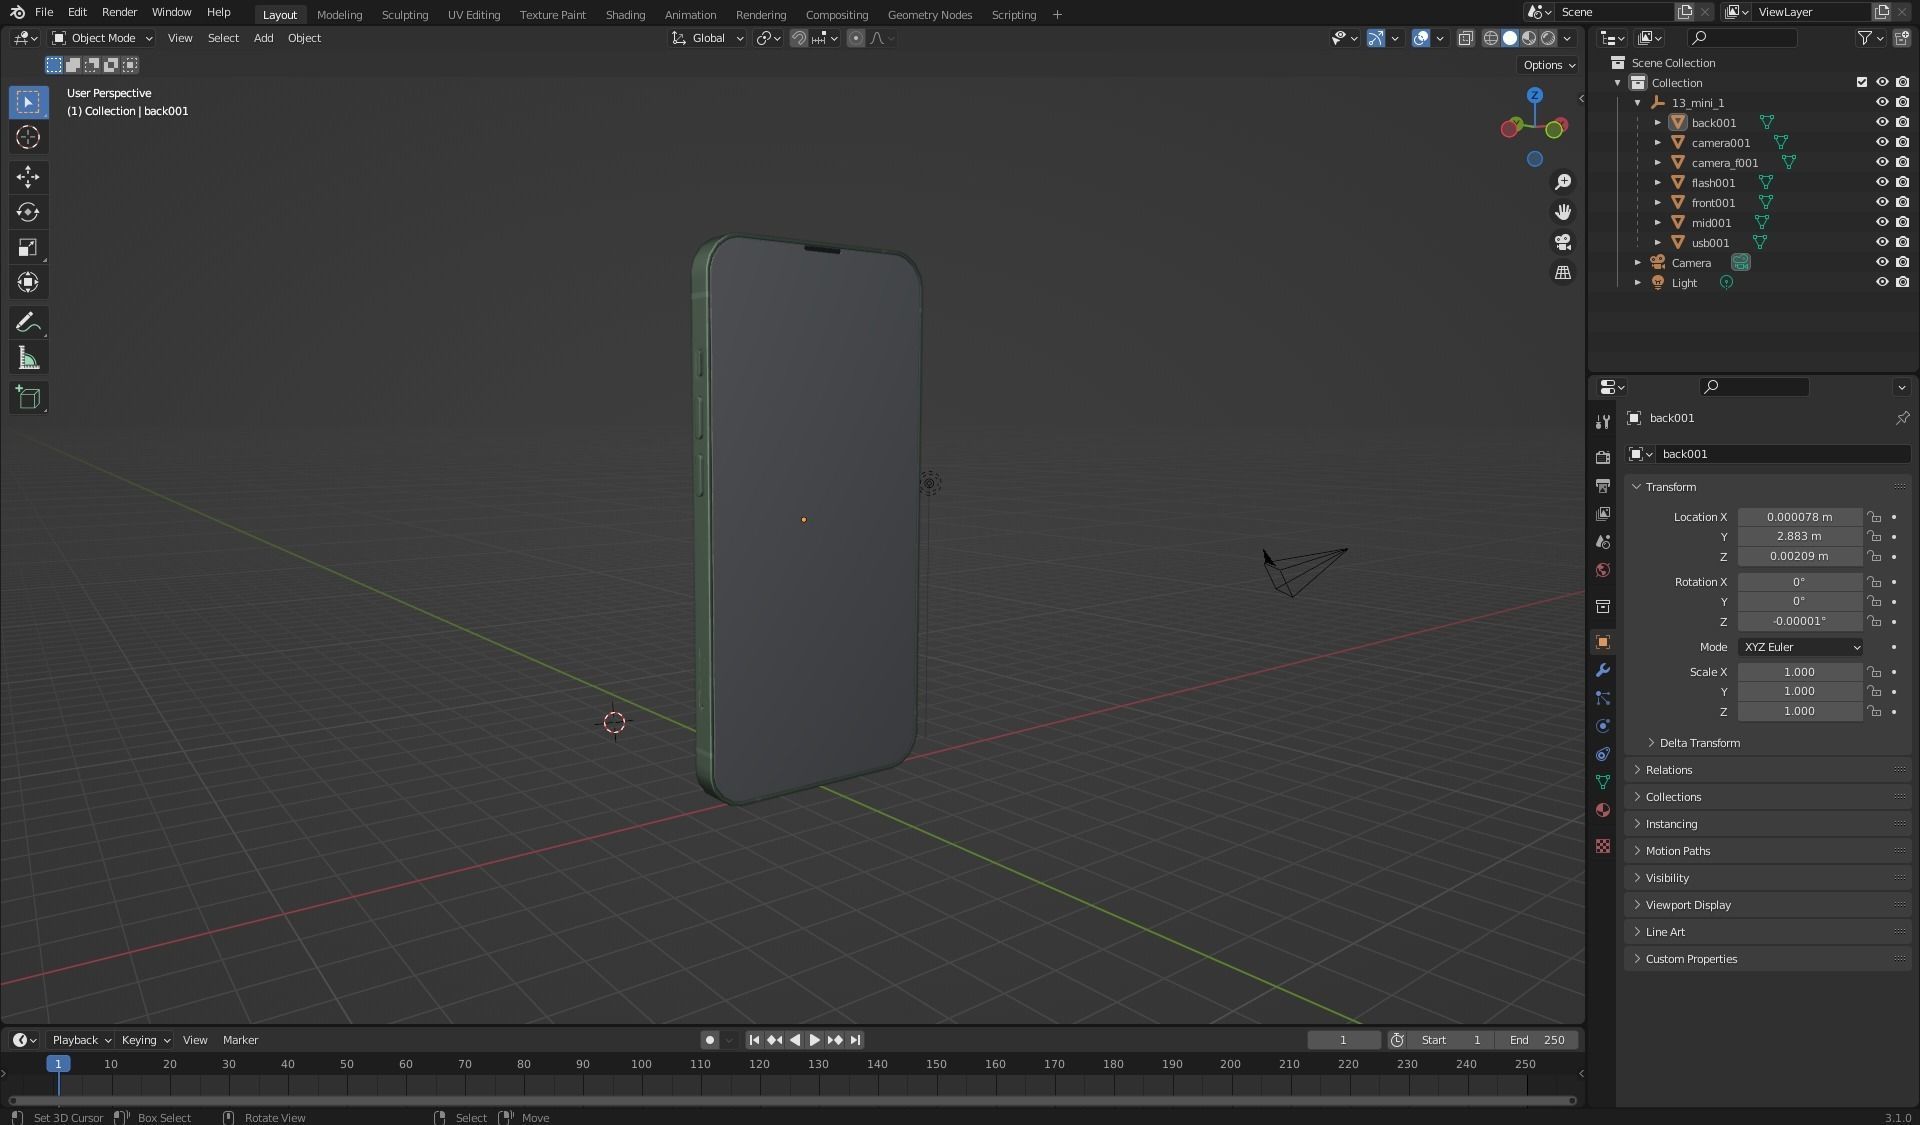Activate the Rotate tool
This screenshot has width=1920, height=1125.
point(28,212)
